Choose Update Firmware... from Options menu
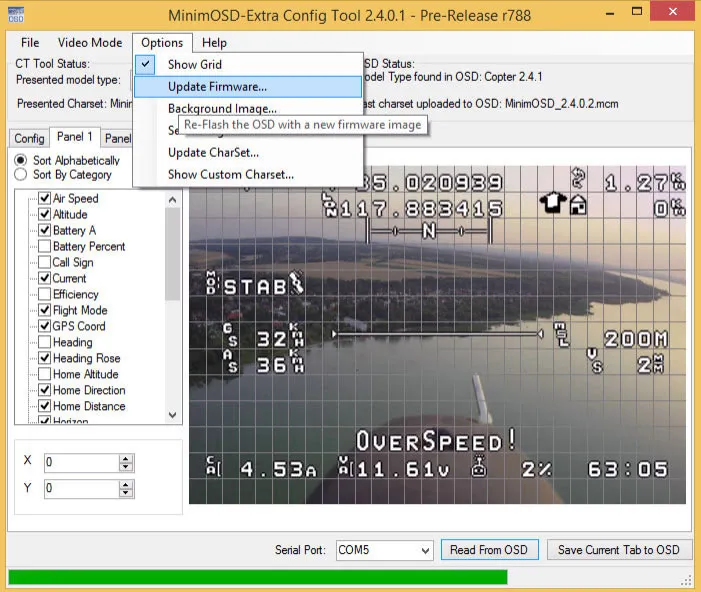This screenshot has height=592, width=701. click(x=217, y=87)
